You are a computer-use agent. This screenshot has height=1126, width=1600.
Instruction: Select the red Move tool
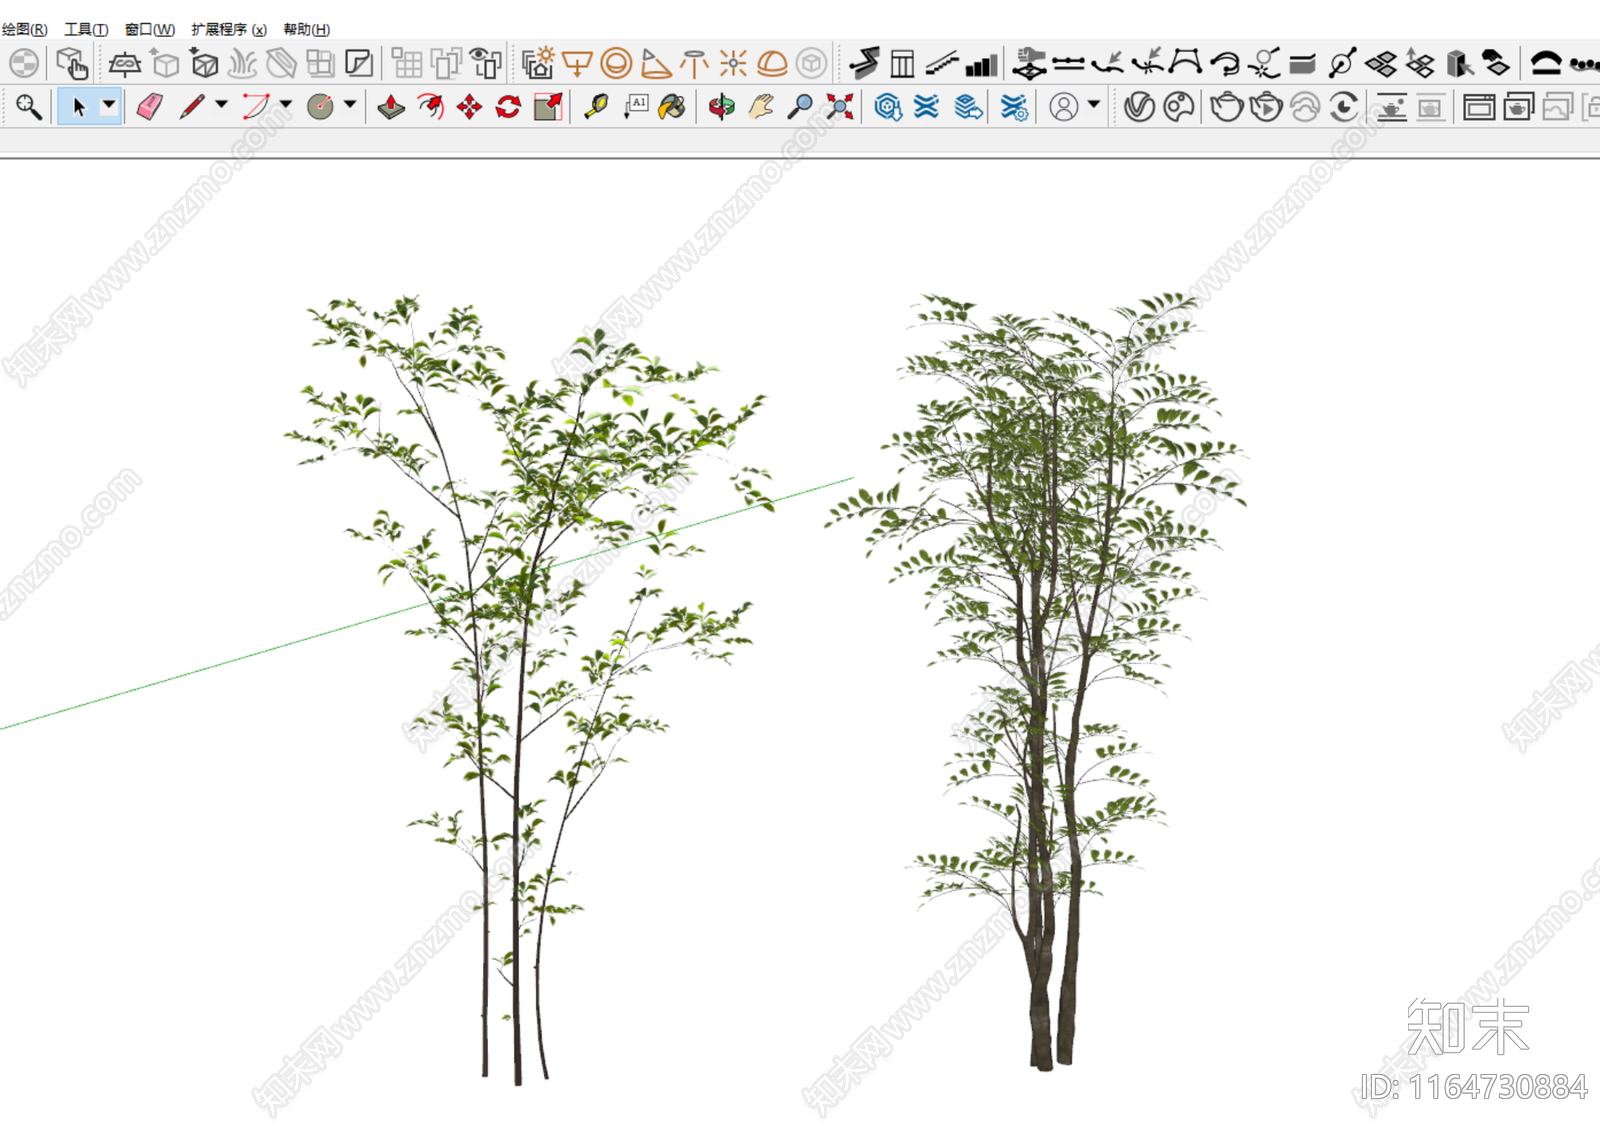click(x=469, y=107)
